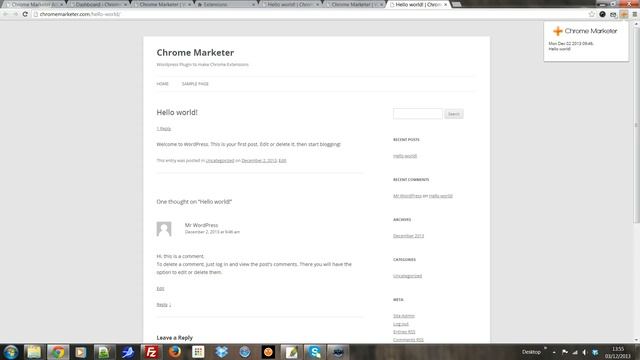Click the Mr WordPress comment author name
This screenshot has height=360, width=640.
pyautogui.click(x=201, y=225)
